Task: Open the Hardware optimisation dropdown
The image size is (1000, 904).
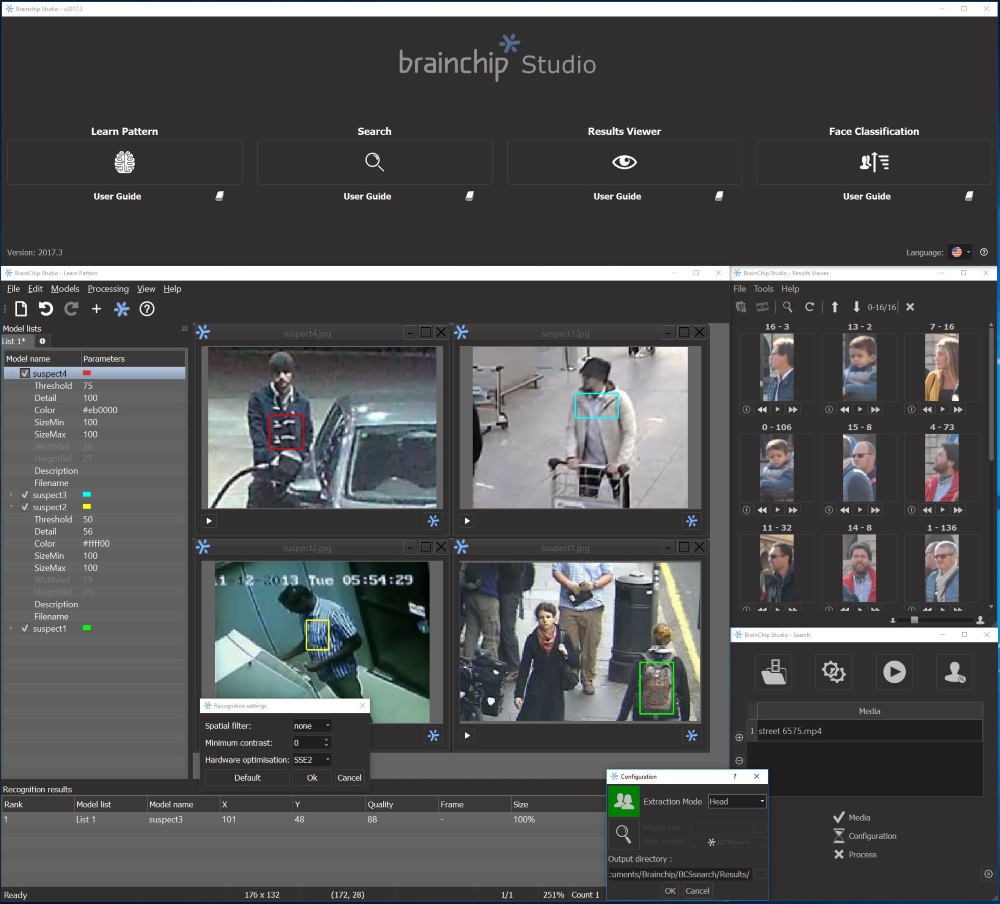Action: pos(311,760)
